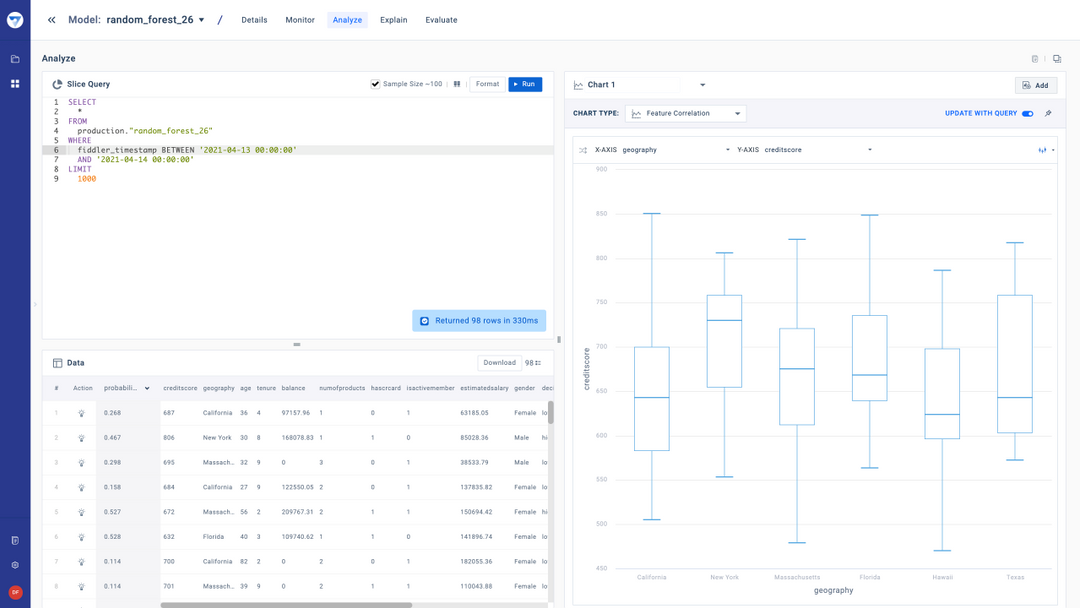Run the slice query
The width and height of the screenshot is (1080, 608).
524,84
